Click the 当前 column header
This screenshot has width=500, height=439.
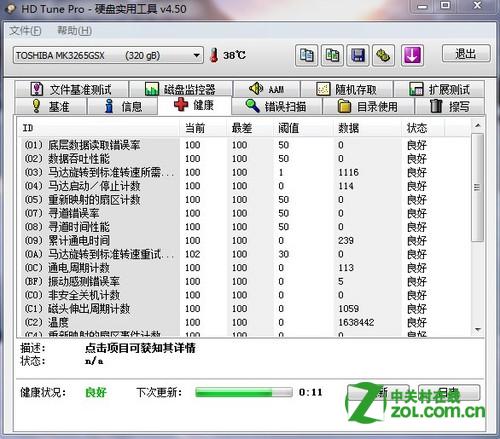point(204,128)
